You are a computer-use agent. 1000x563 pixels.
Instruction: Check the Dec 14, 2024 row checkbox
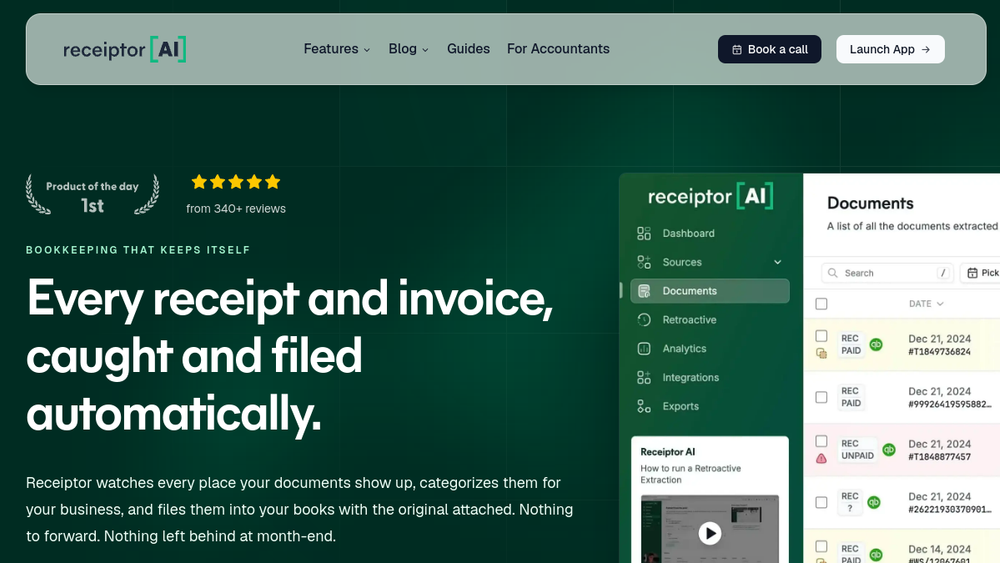pyautogui.click(x=821, y=546)
